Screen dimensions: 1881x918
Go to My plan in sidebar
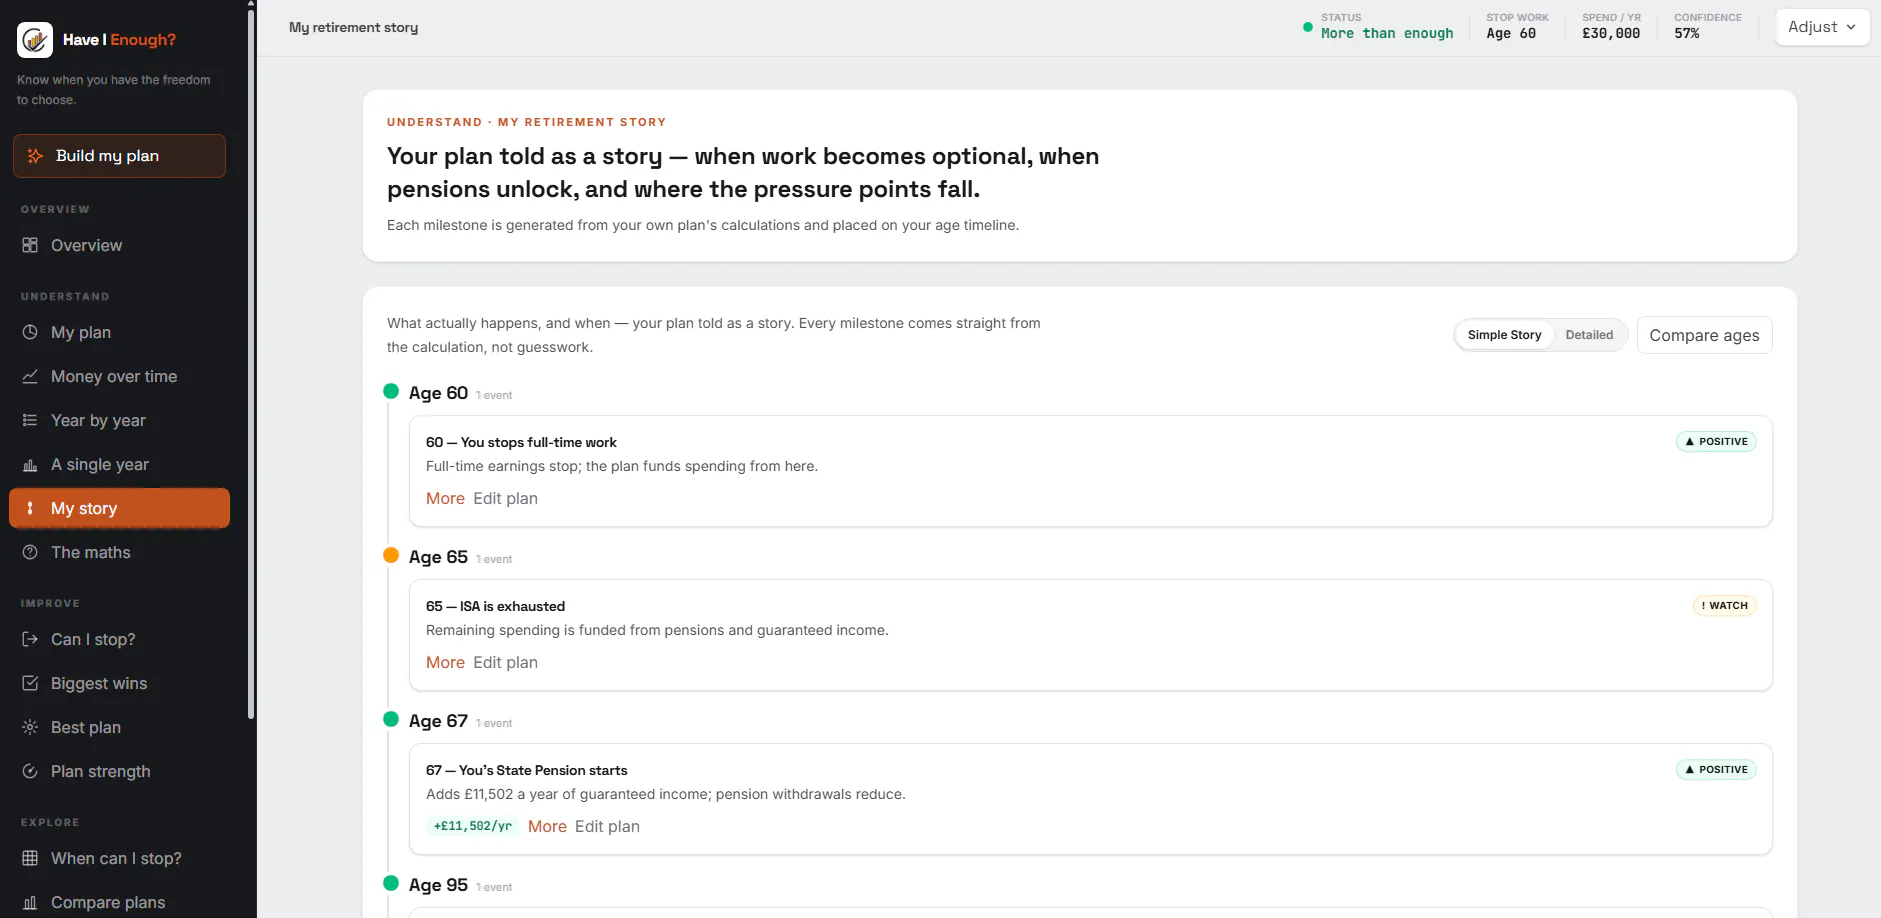[x=119, y=332]
